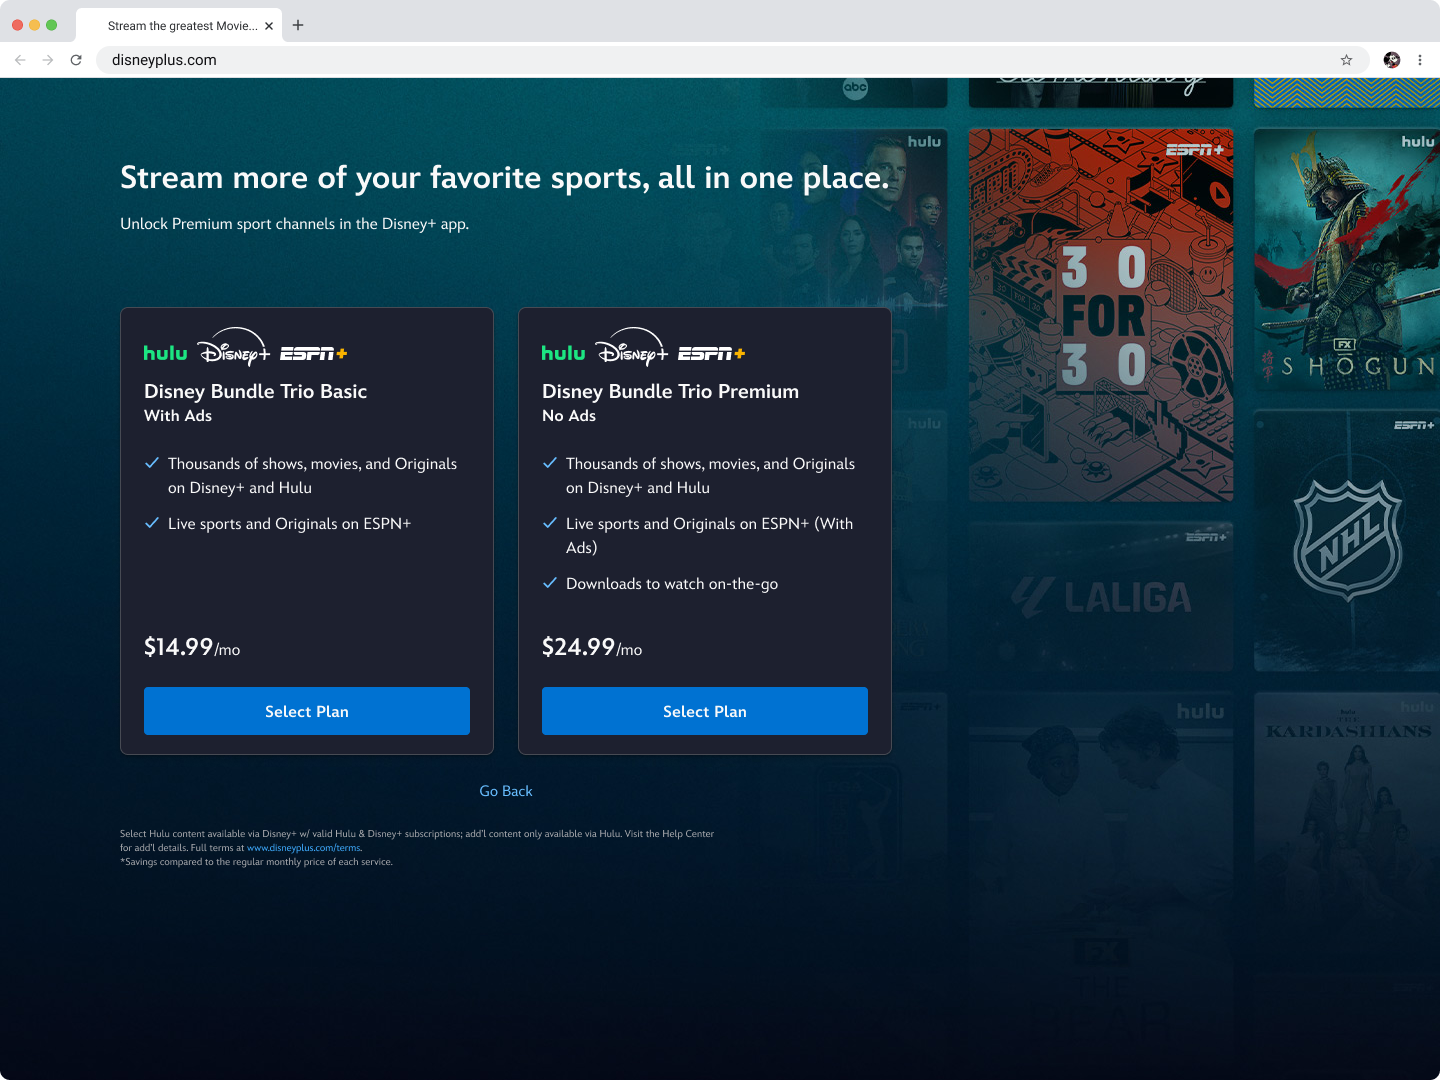Open the browser three-dot menu
Image resolution: width=1440 pixels, height=1080 pixels.
point(1419,60)
